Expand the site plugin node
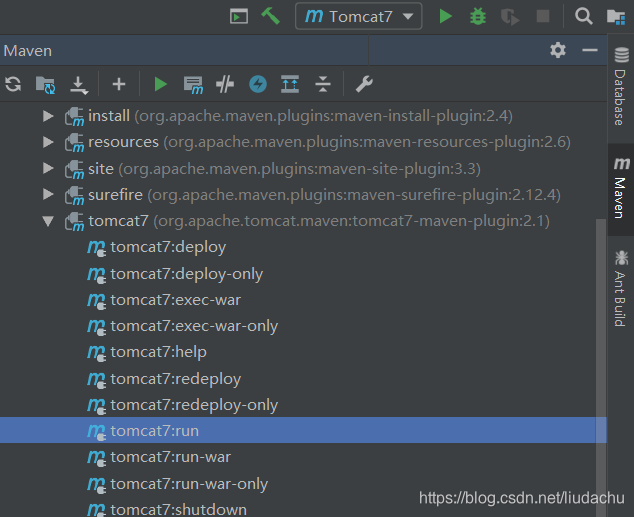634x517 pixels. [x=48, y=168]
